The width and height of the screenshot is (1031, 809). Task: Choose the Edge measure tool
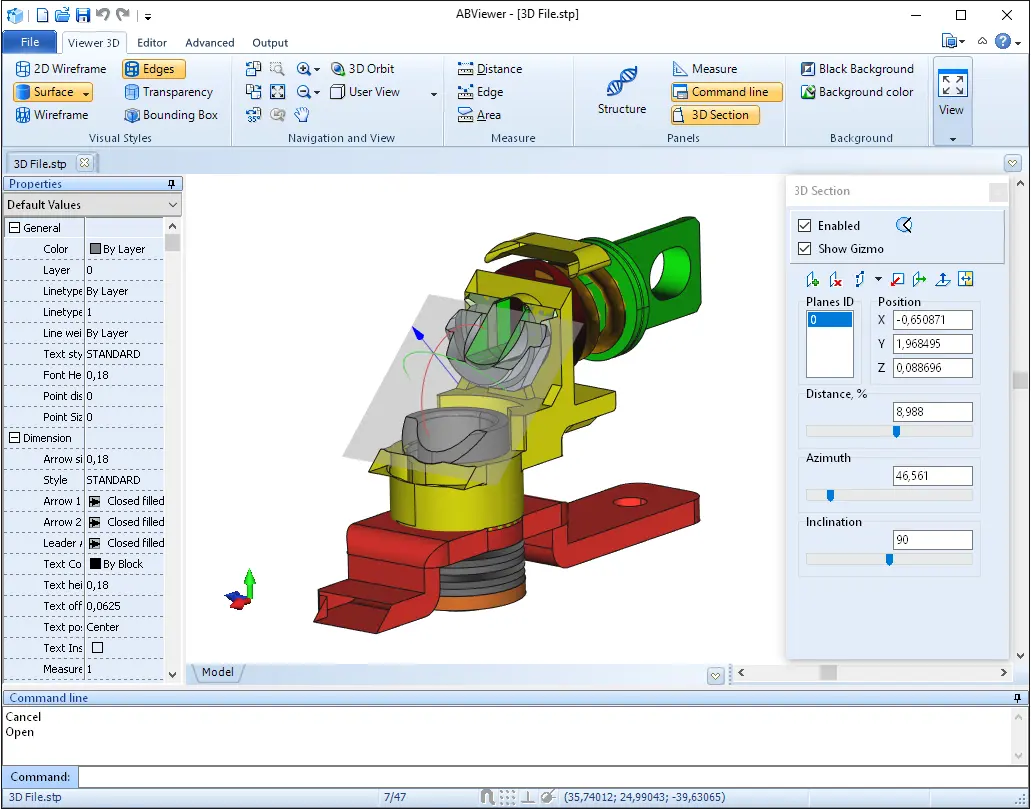[x=481, y=92]
